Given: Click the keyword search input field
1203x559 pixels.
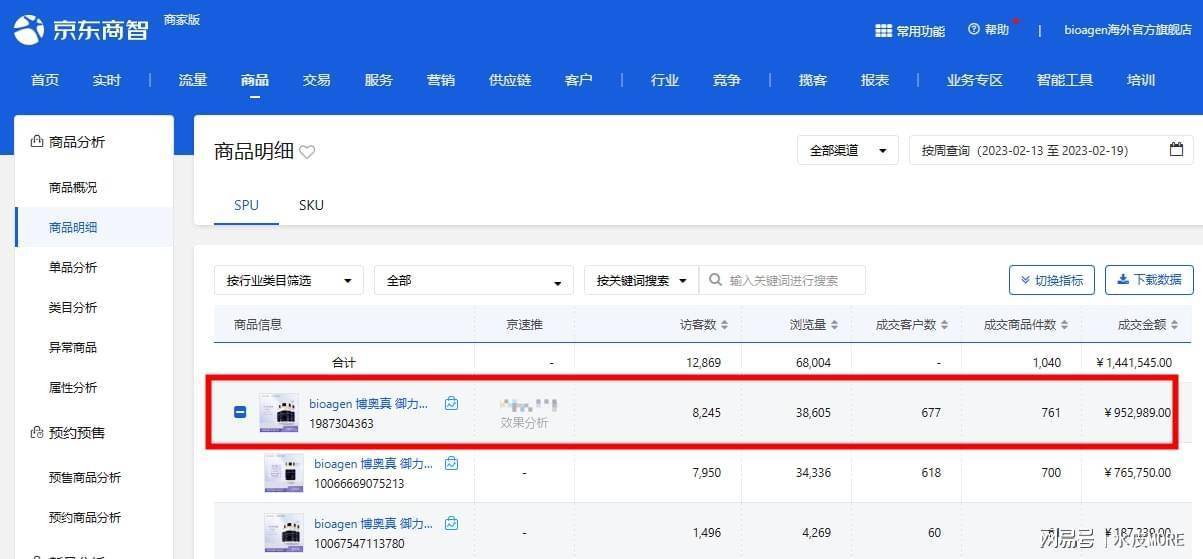Looking at the screenshot, I should point(782,280).
